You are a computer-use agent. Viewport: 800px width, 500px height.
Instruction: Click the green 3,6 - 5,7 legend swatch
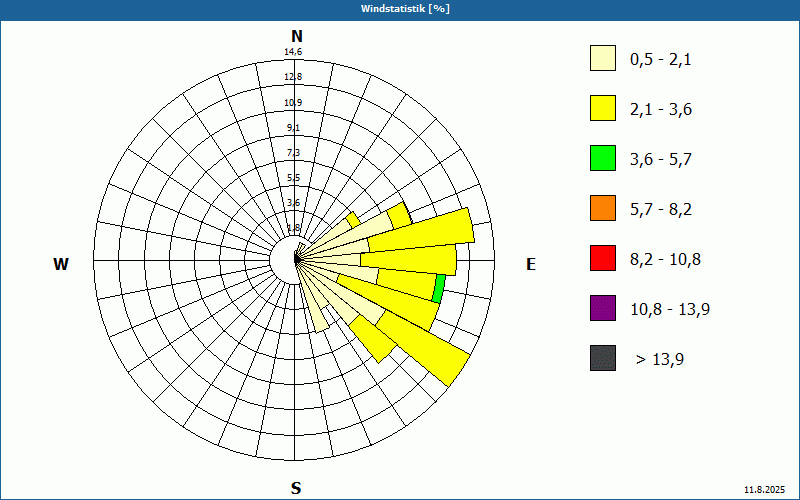click(603, 158)
